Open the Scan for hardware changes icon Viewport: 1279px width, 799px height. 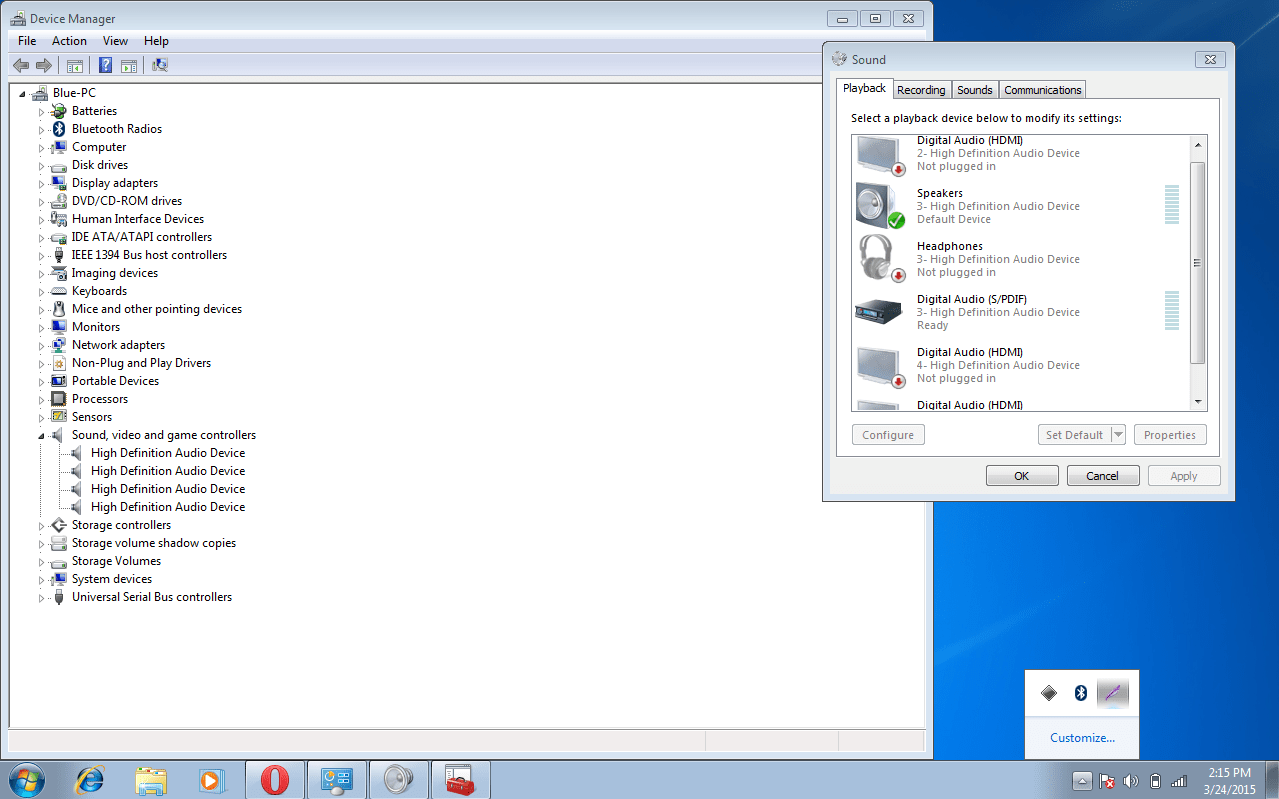pos(160,65)
